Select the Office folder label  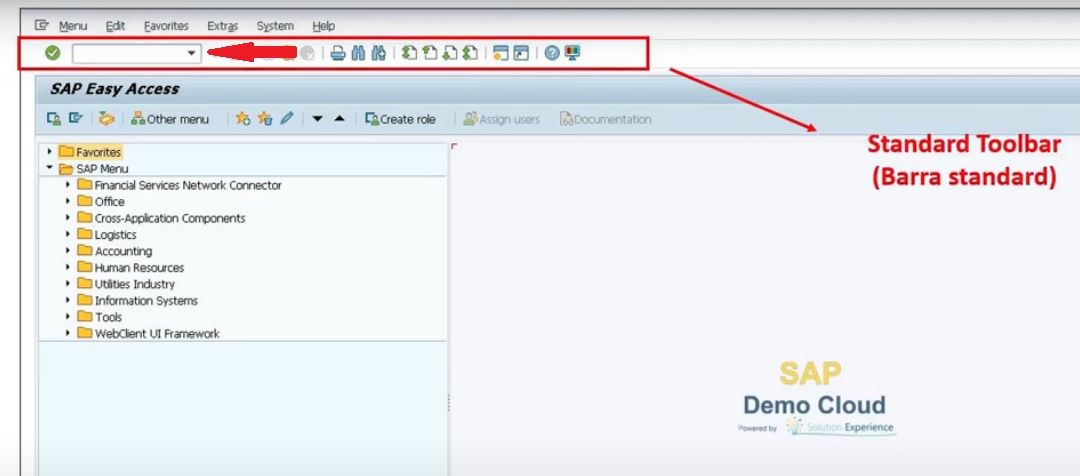(110, 201)
